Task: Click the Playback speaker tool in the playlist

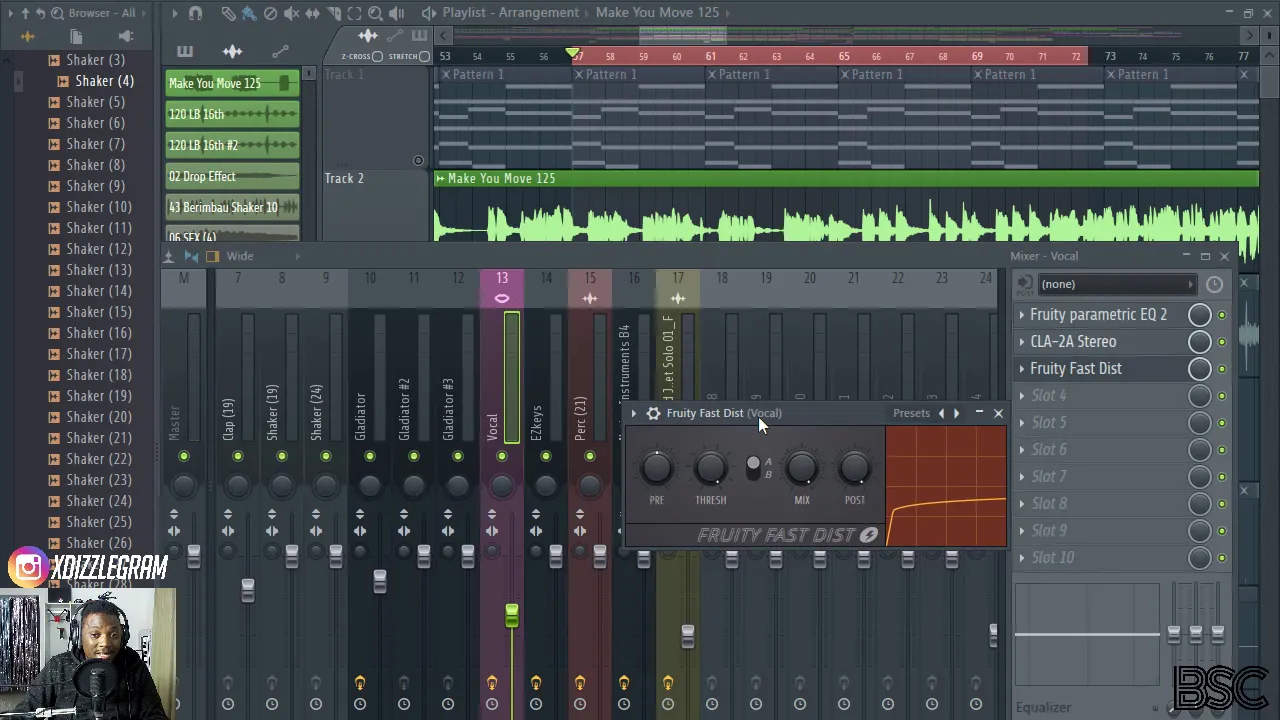Action: tap(397, 13)
